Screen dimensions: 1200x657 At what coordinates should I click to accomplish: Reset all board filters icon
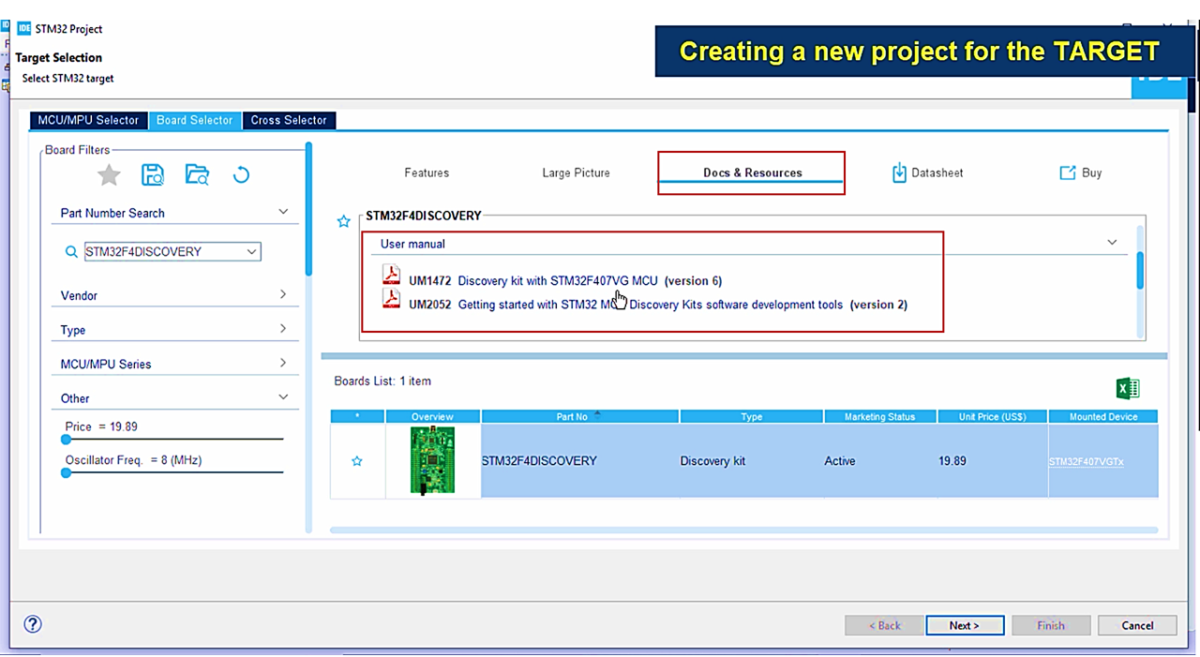tap(241, 175)
